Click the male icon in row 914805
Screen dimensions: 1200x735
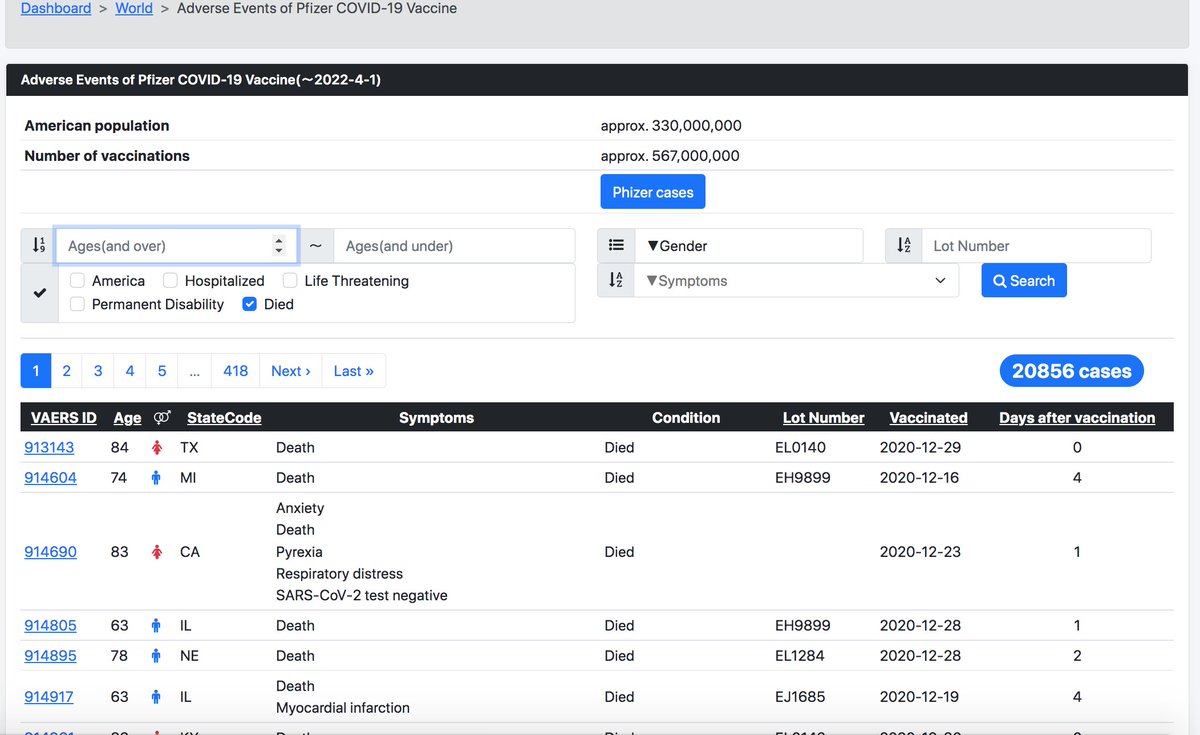[x=156, y=626]
